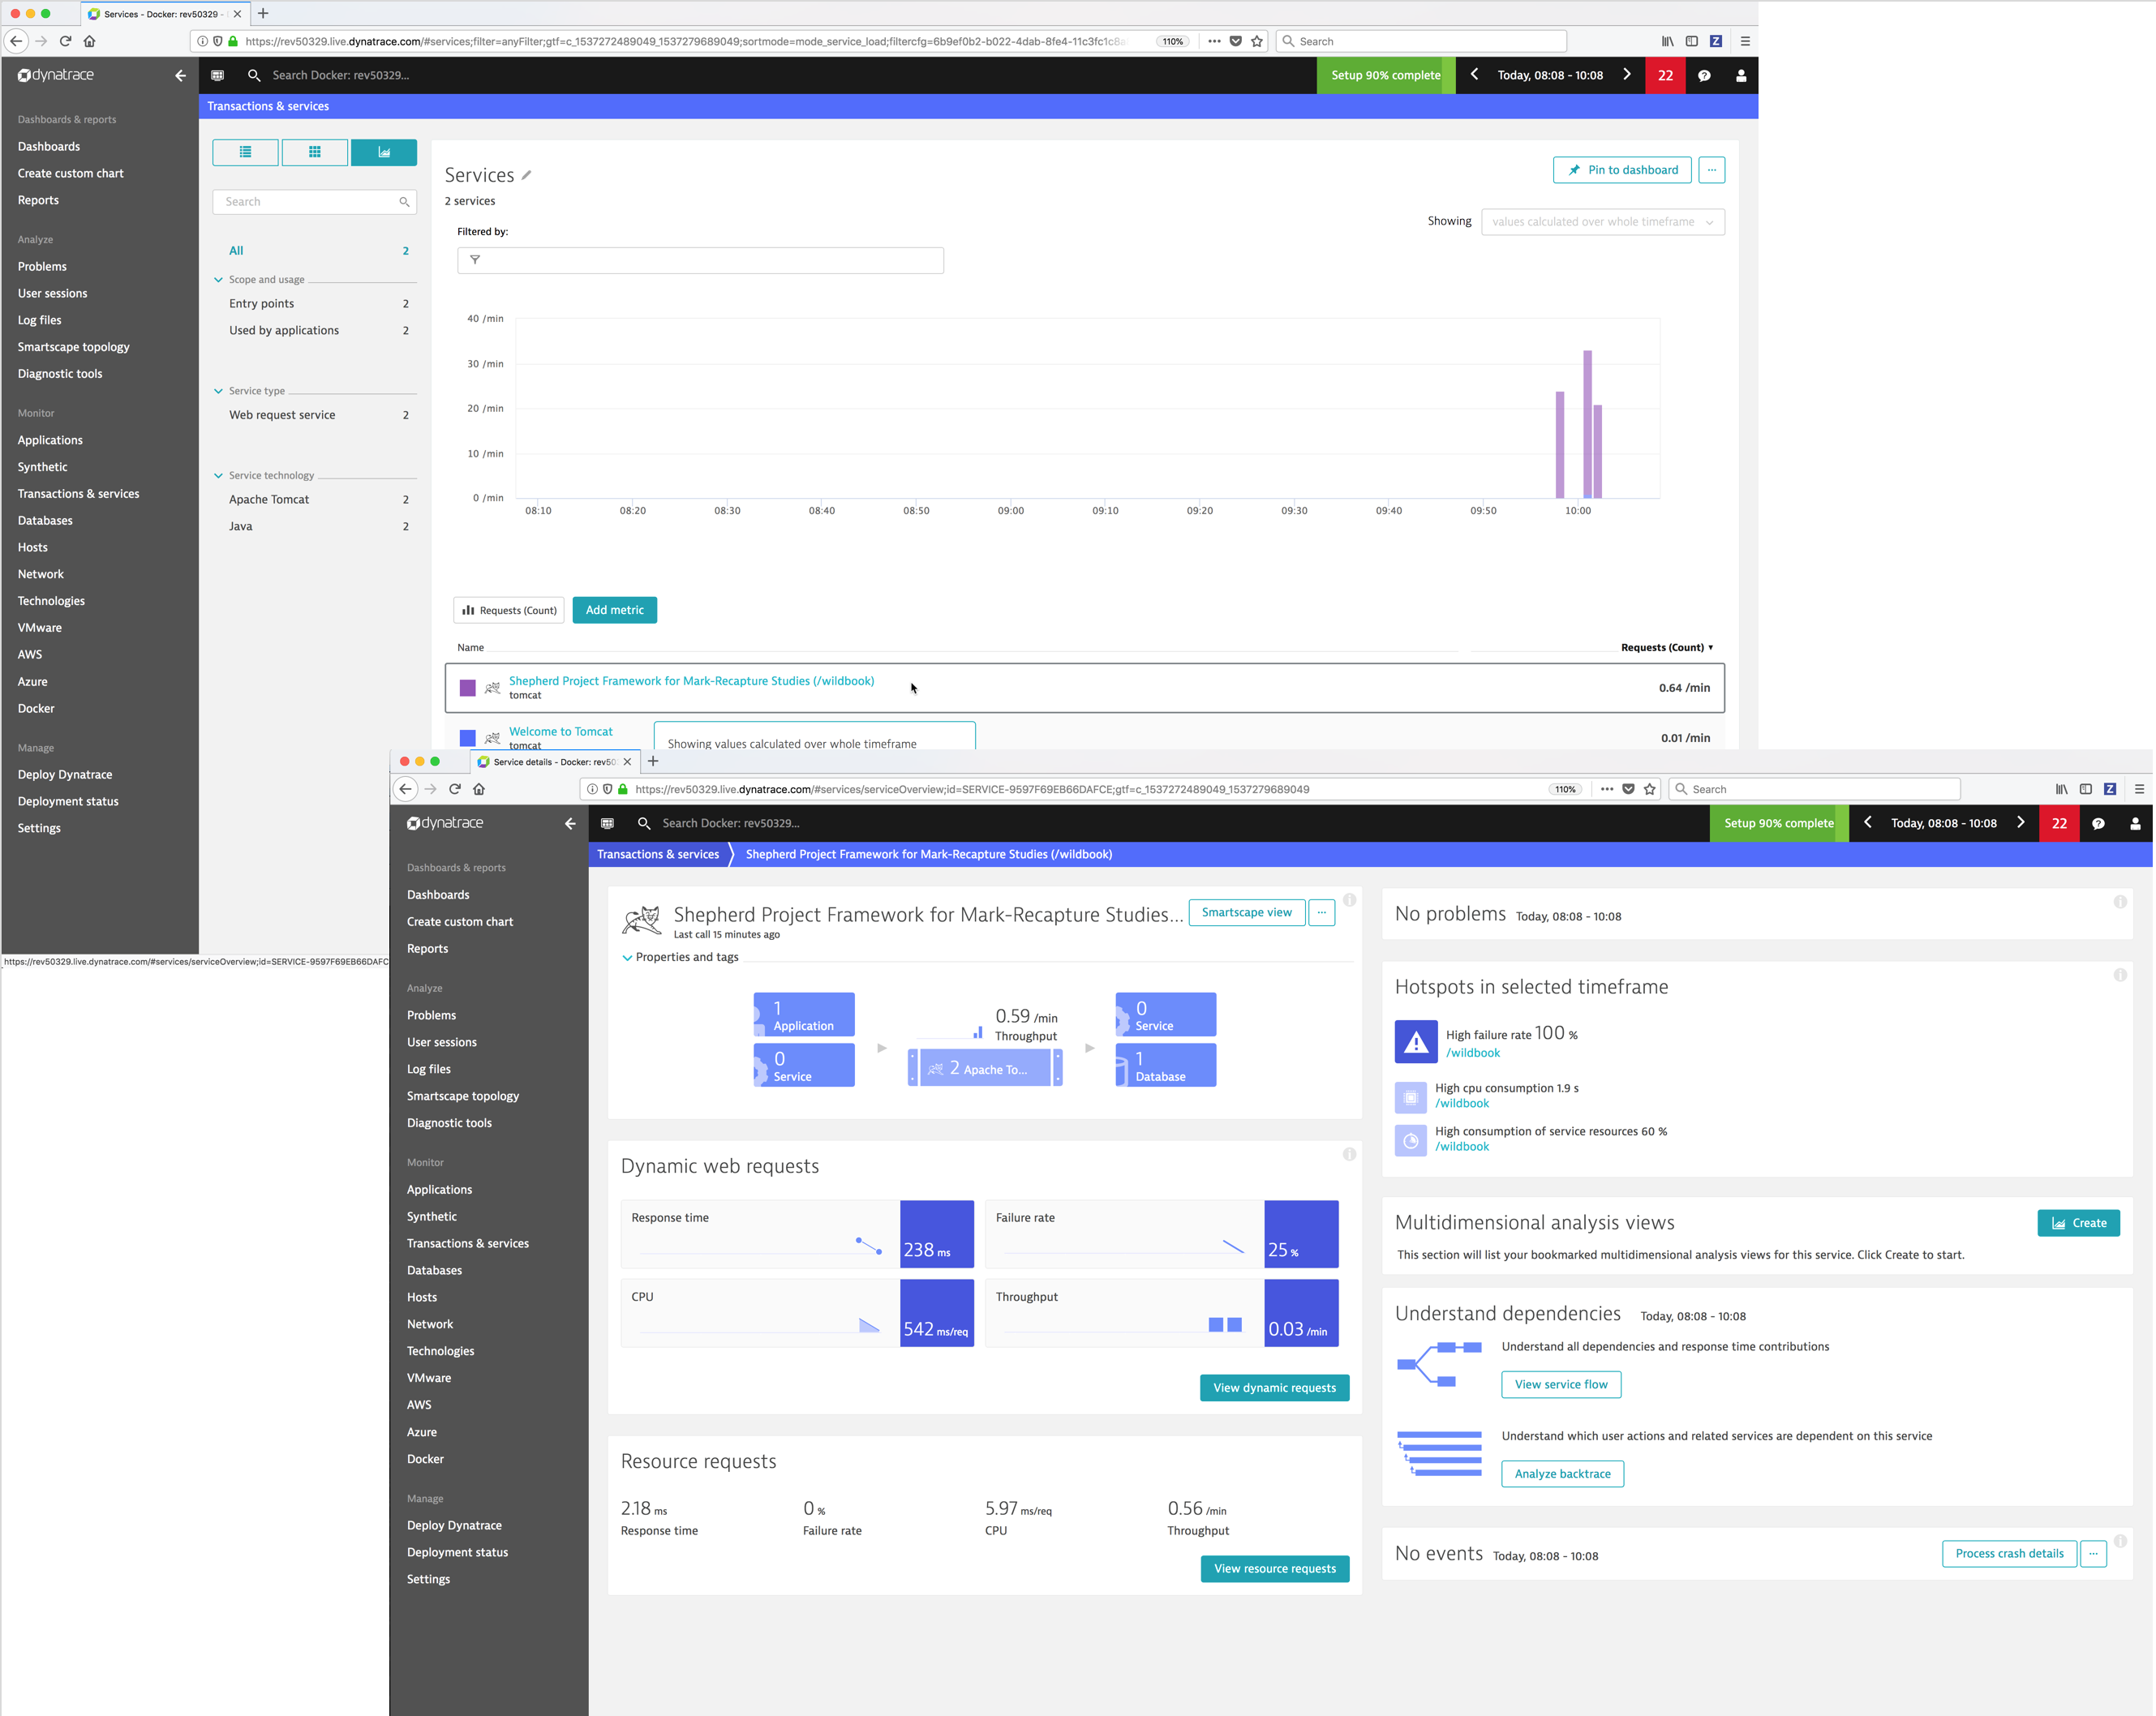Image resolution: width=2156 pixels, height=1716 pixels.
Task: Open the Welcome to Tomcat service link
Action: coord(560,732)
